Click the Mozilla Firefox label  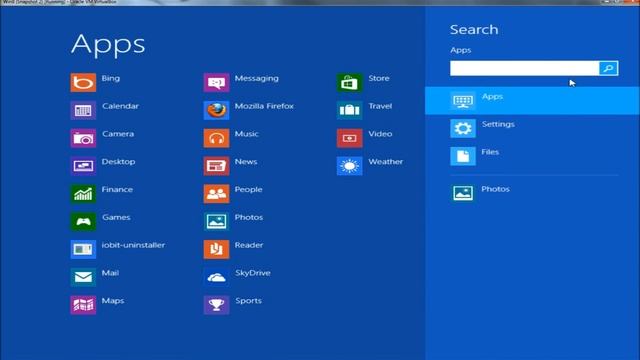coord(264,106)
